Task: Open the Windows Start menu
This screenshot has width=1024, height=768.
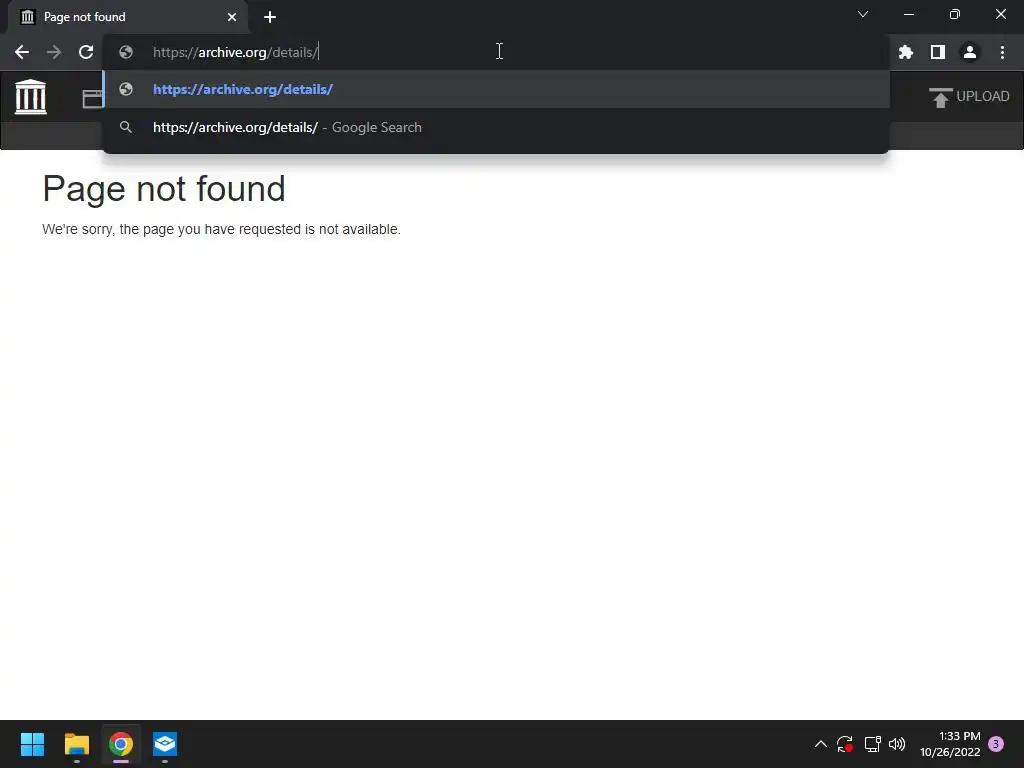Action: click(32, 744)
